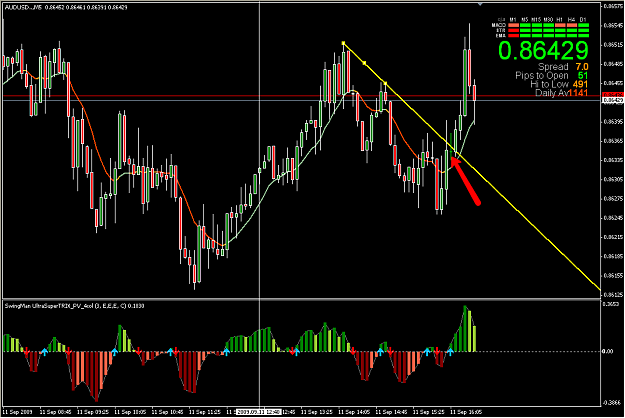Click the SwingMan UltraSuperTRIX indicator label
The height and width of the screenshot is (418, 625).
coord(74,306)
